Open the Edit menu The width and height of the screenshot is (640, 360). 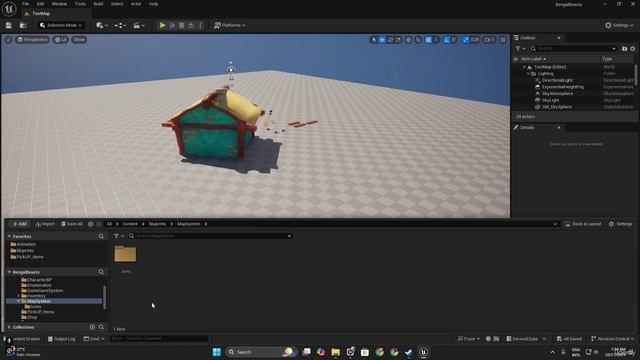[x=40, y=4]
